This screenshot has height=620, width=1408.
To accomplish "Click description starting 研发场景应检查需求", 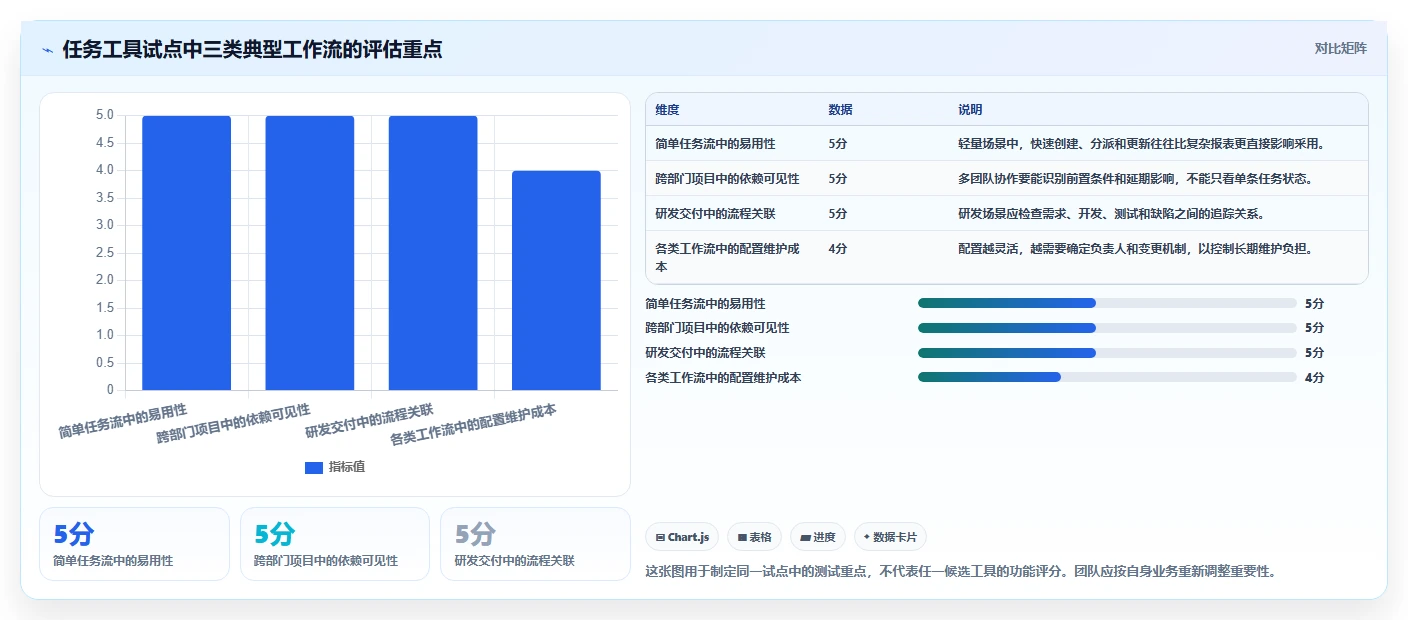I will point(1113,214).
